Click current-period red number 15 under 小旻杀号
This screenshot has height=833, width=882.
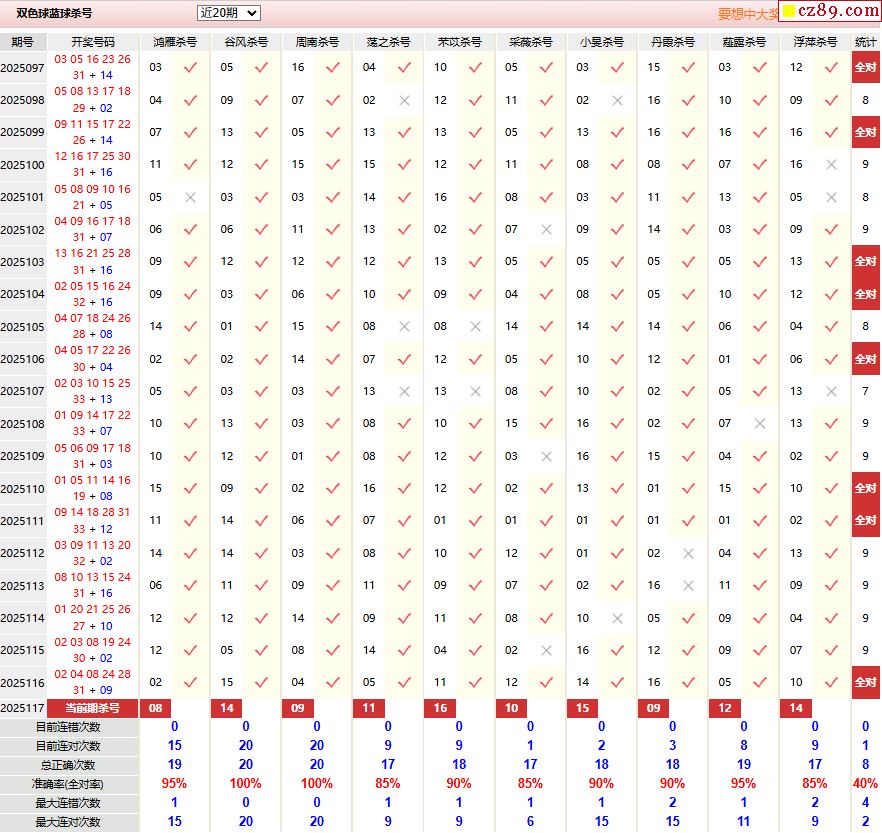tap(582, 708)
